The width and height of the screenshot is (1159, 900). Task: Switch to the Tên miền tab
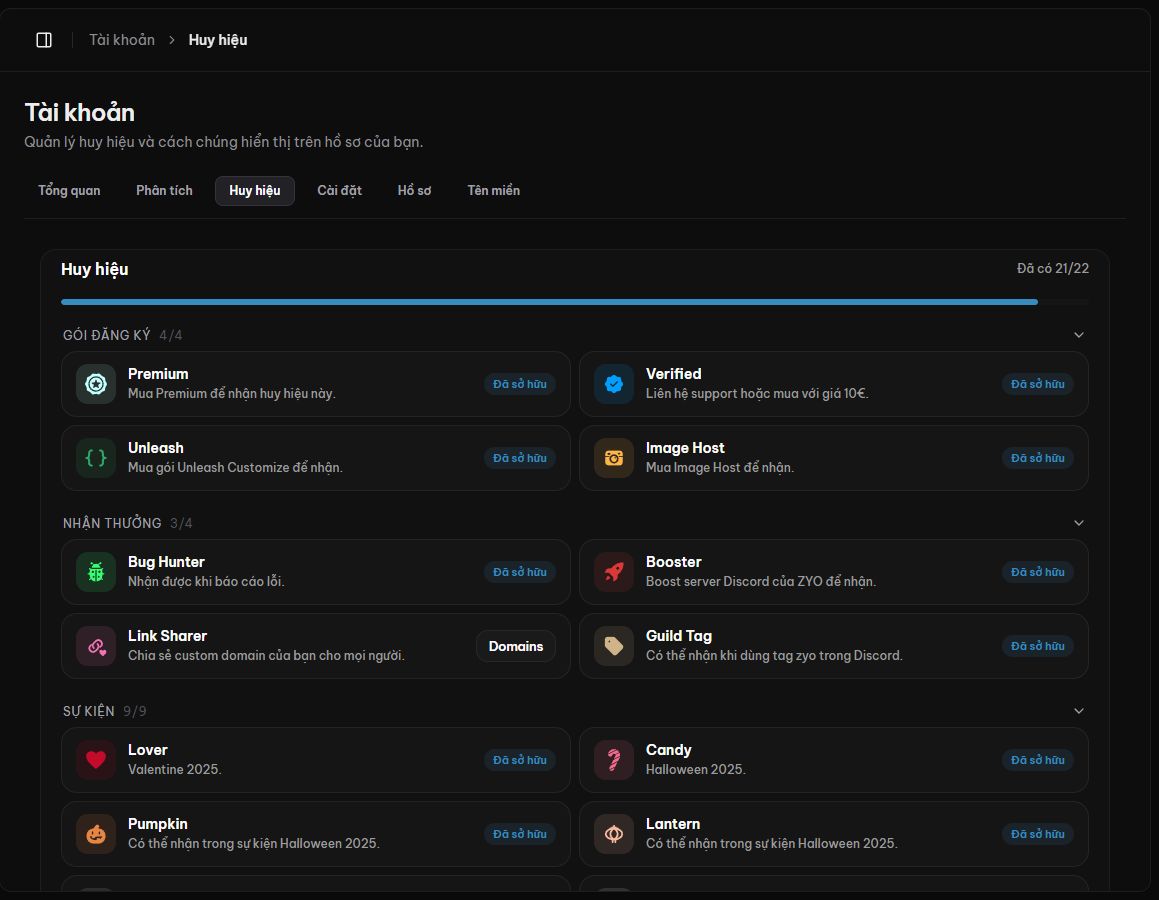[x=494, y=191]
